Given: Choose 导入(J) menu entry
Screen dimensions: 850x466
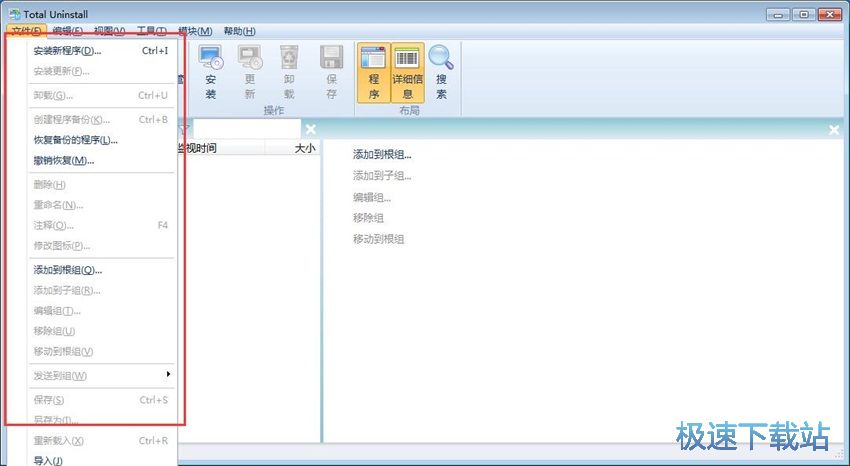Looking at the screenshot, I should pyautogui.click(x=101, y=461).
